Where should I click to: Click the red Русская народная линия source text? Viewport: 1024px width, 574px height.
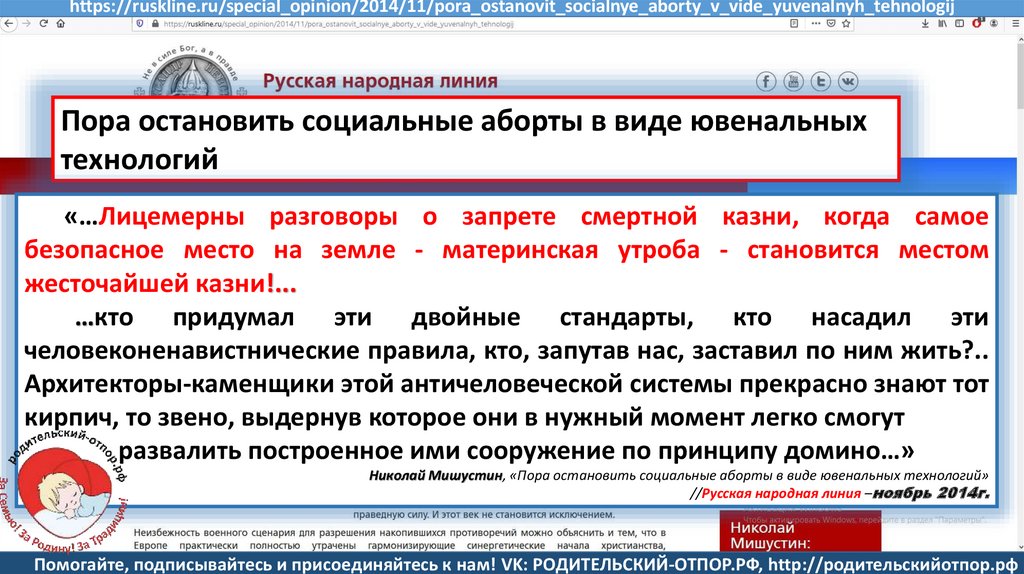[781, 493]
